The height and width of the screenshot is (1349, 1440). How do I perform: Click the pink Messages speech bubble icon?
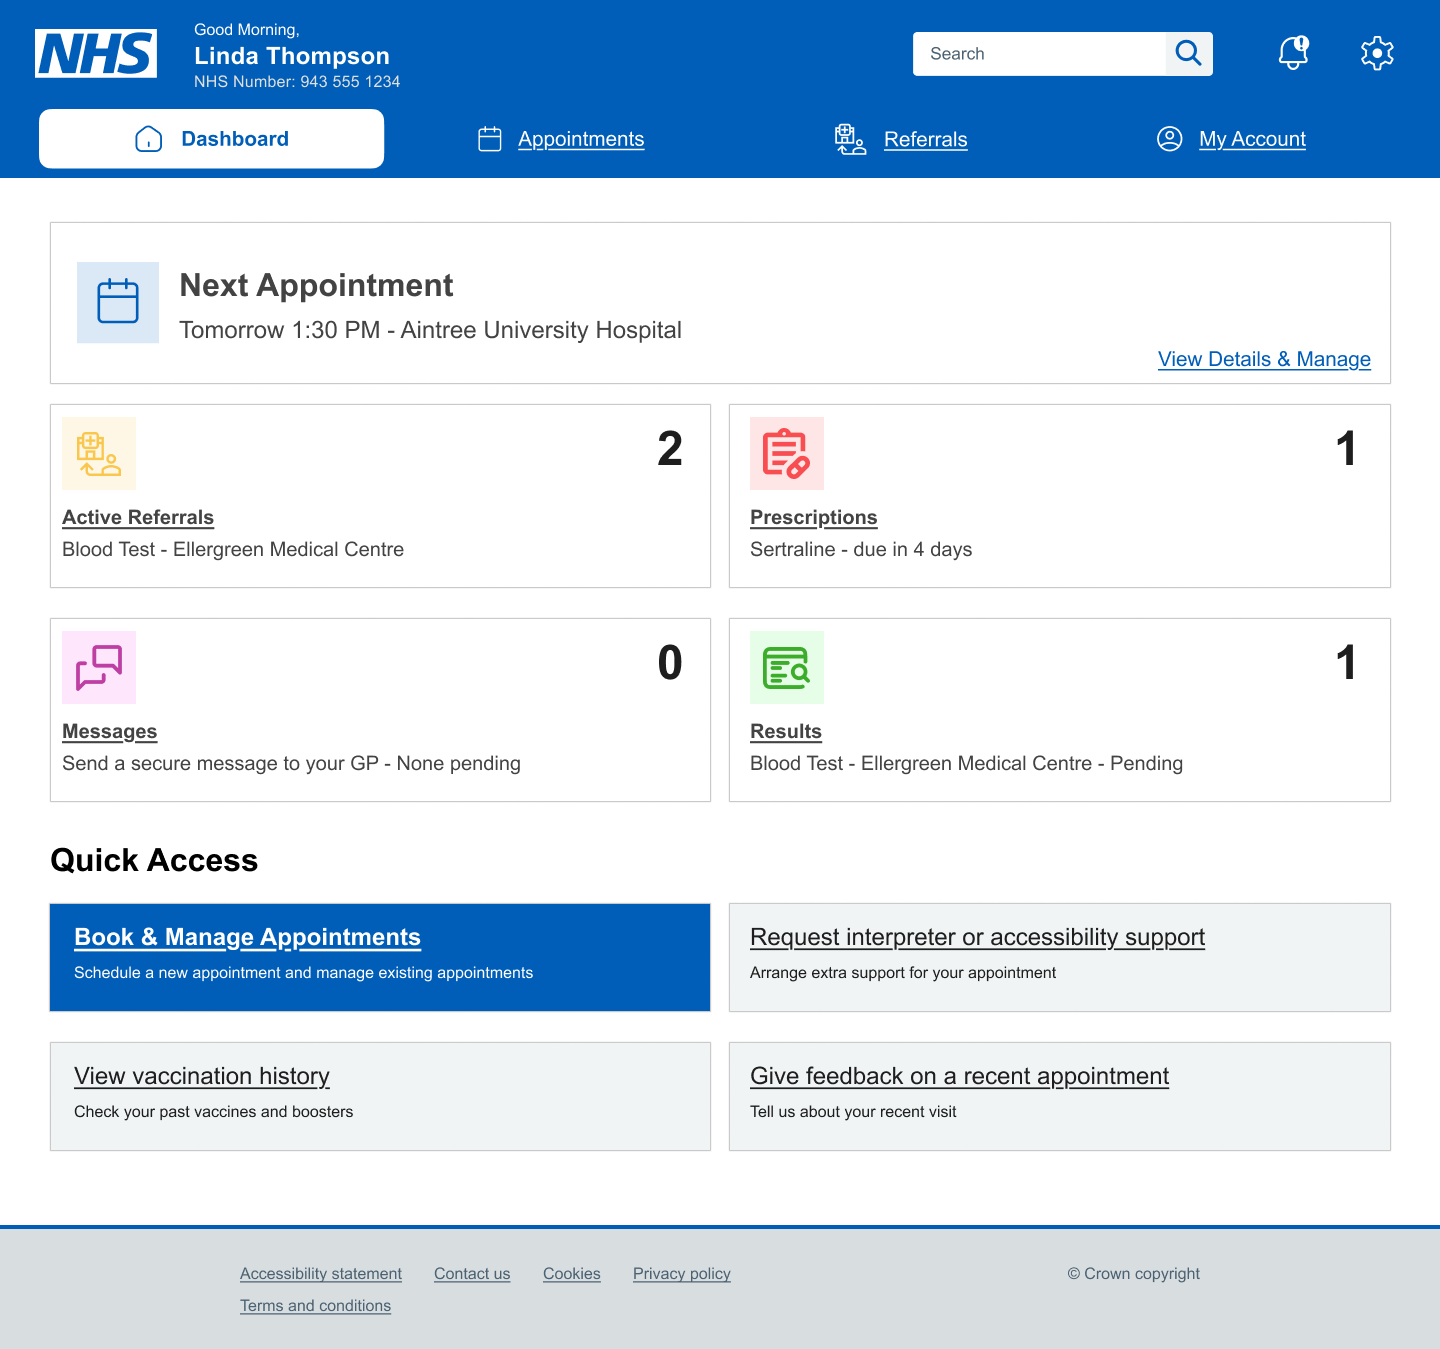pyautogui.click(x=98, y=667)
